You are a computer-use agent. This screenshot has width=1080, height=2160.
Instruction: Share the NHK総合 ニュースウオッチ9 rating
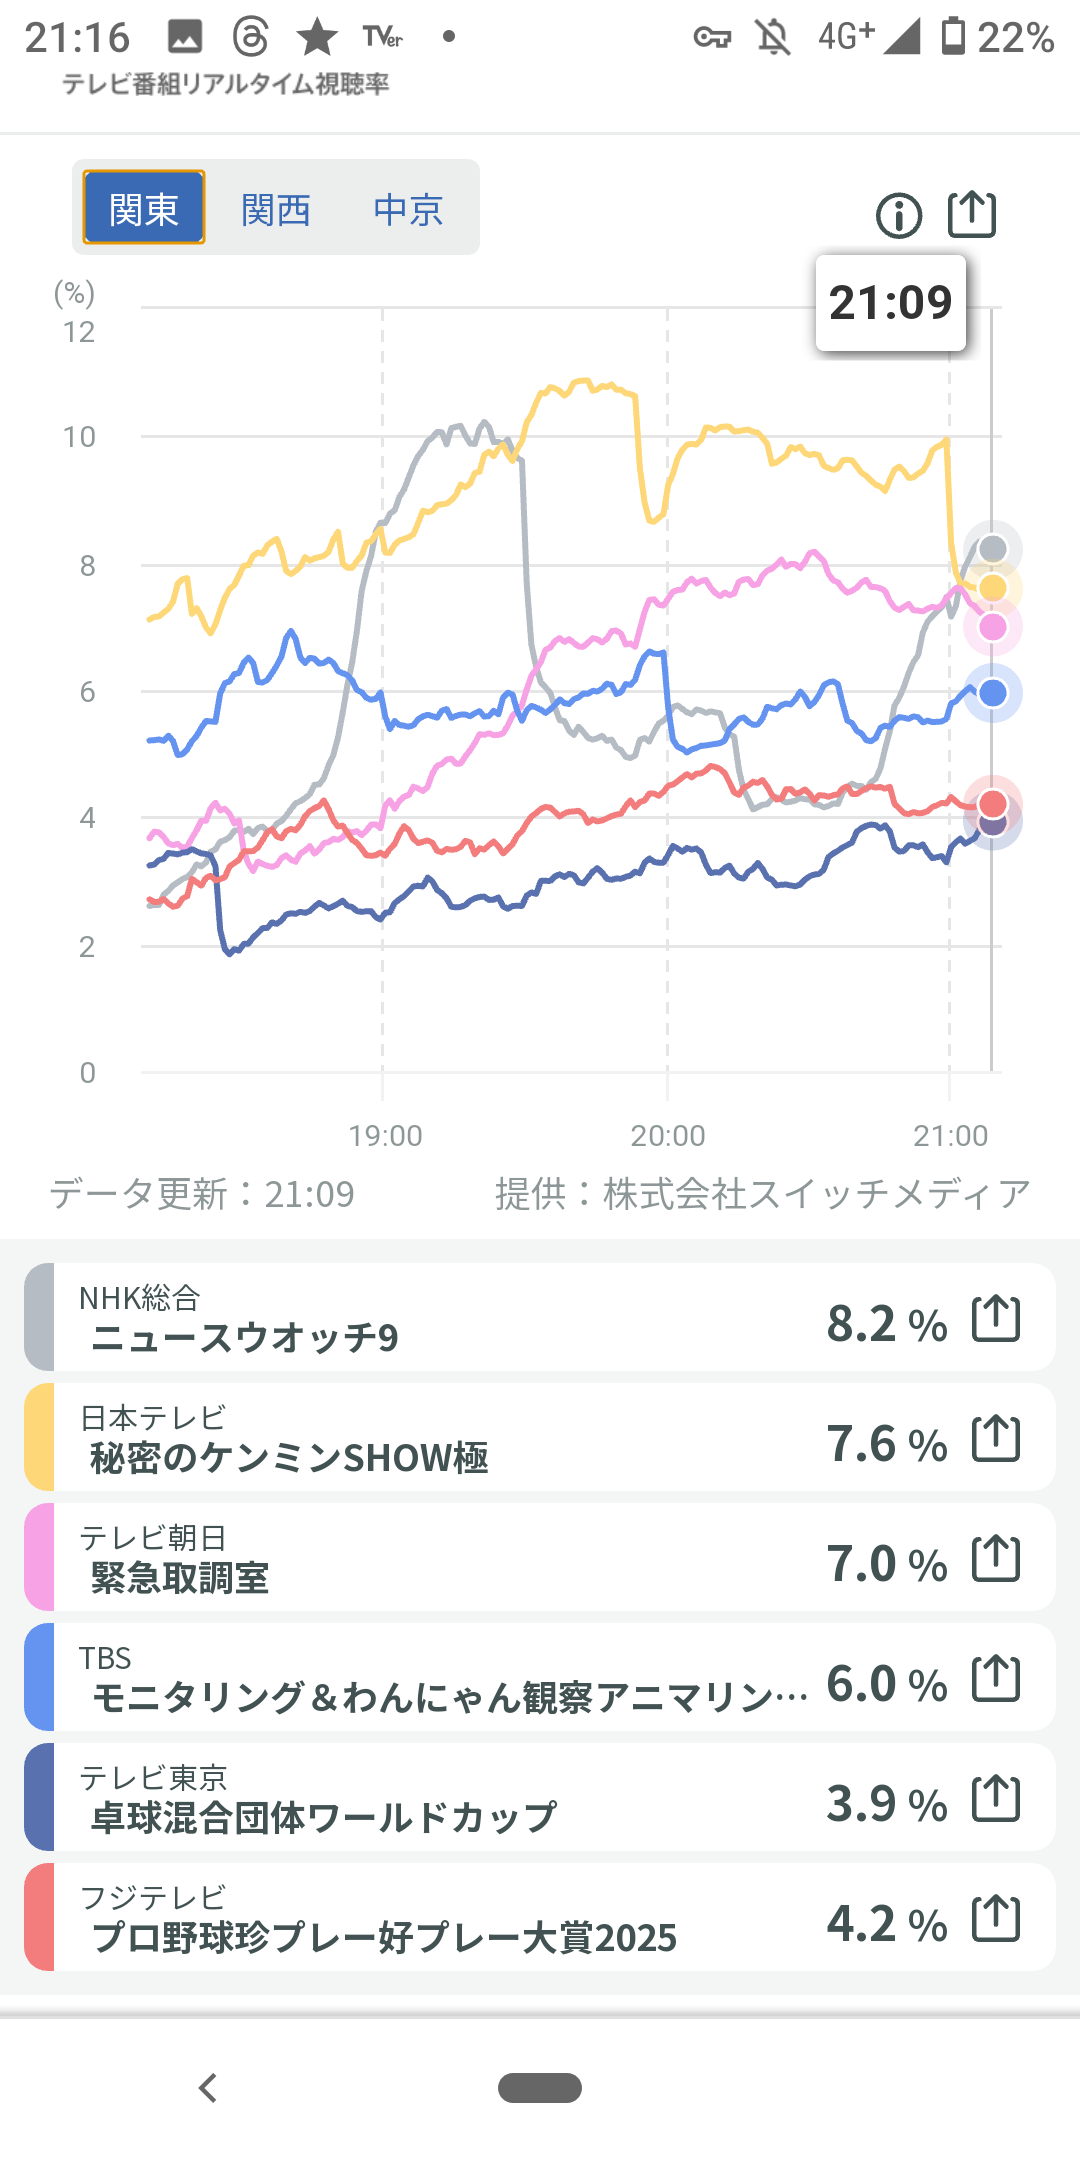(x=996, y=1318)
